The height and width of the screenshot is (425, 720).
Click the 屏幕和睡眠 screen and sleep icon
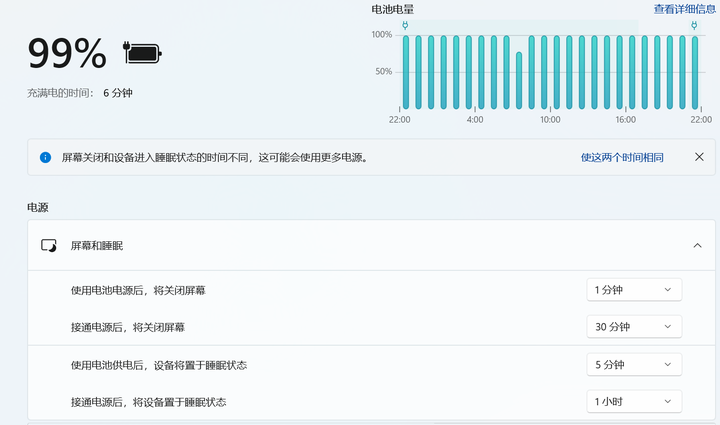tap(49, 246)
